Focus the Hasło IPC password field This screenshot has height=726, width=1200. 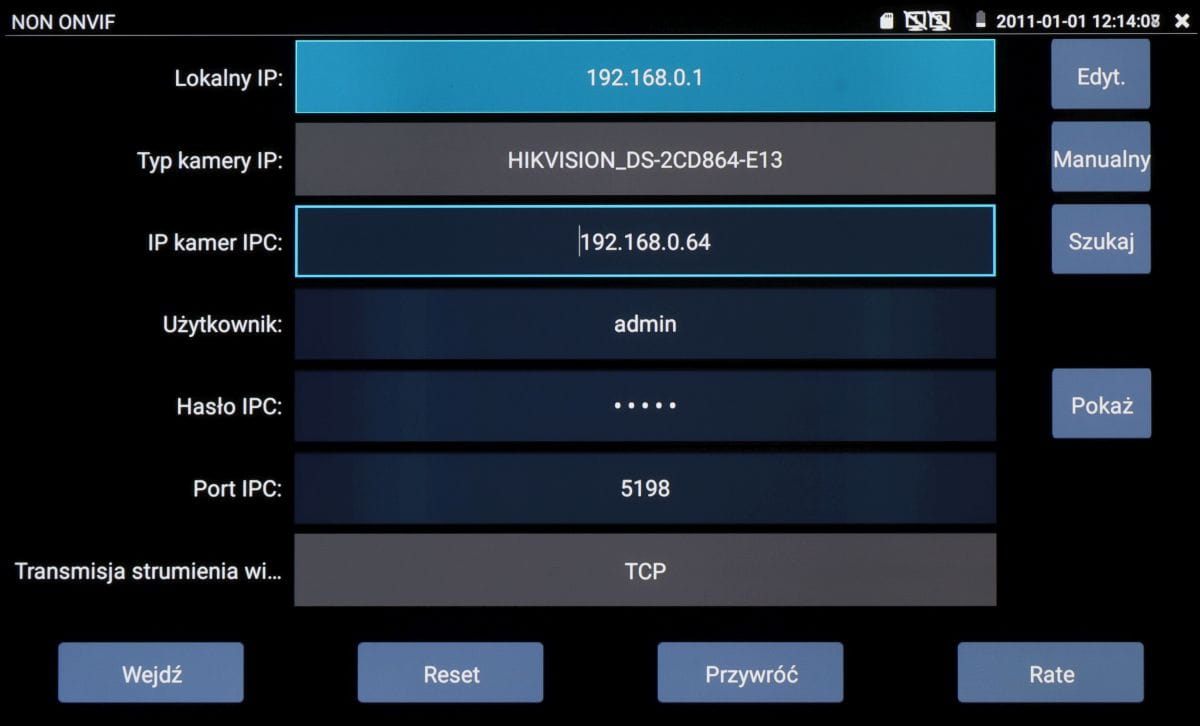tap(645, 406)
